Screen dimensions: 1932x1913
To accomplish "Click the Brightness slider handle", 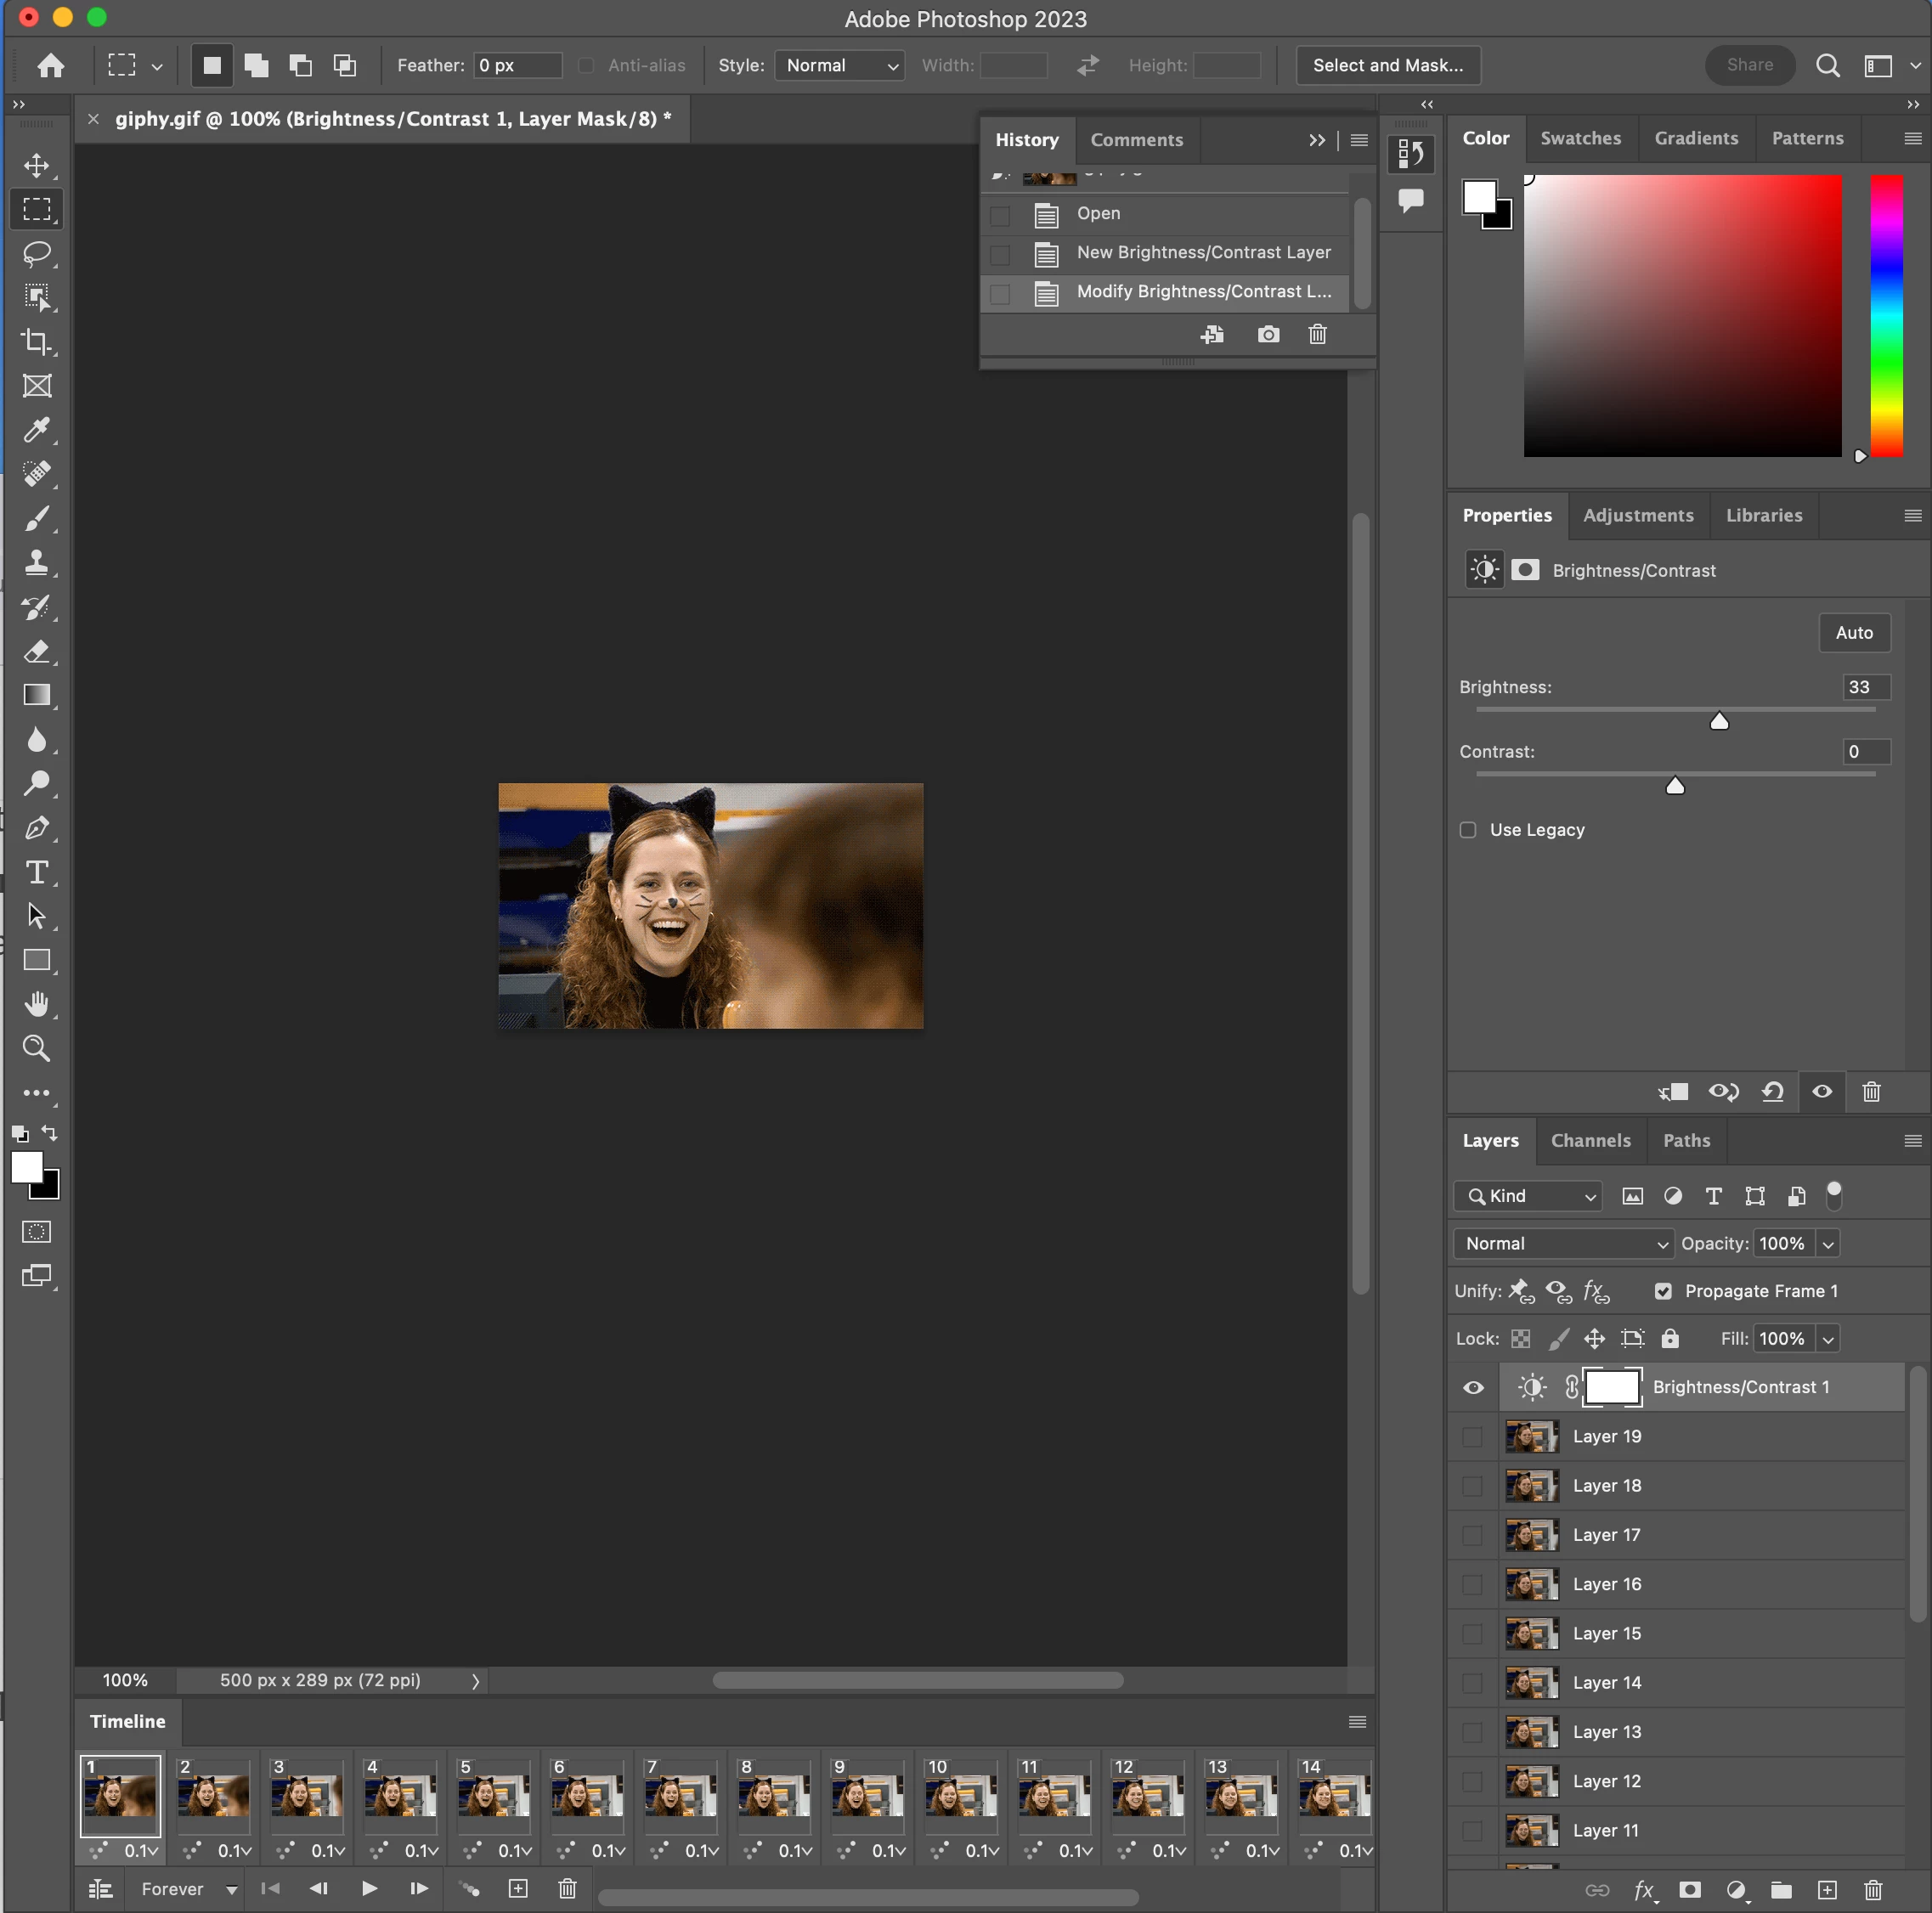I will point(1719,721).
